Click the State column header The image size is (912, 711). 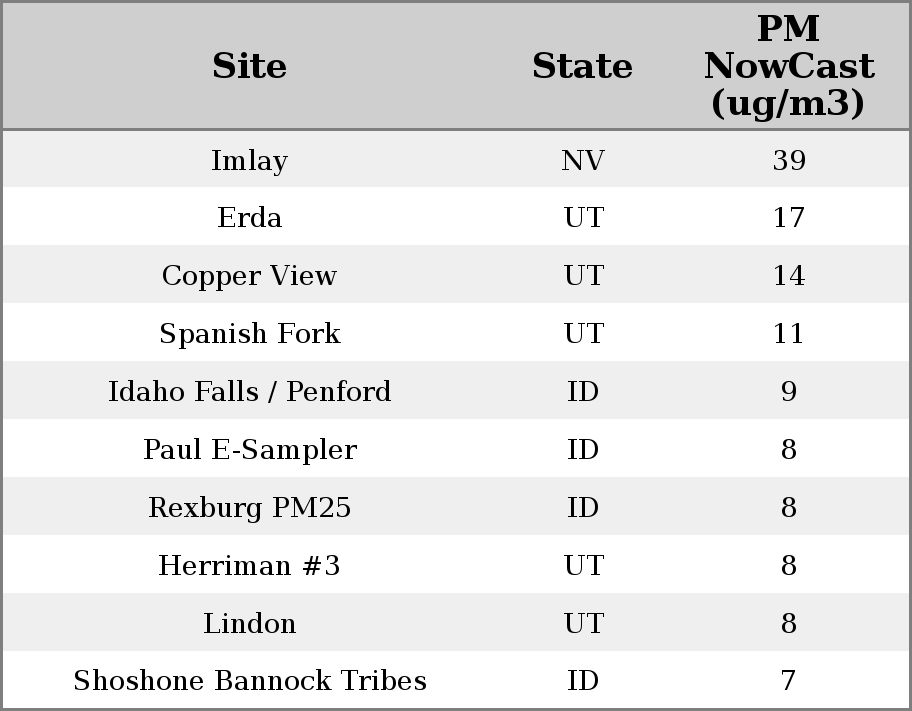click(x=582, y=66)
